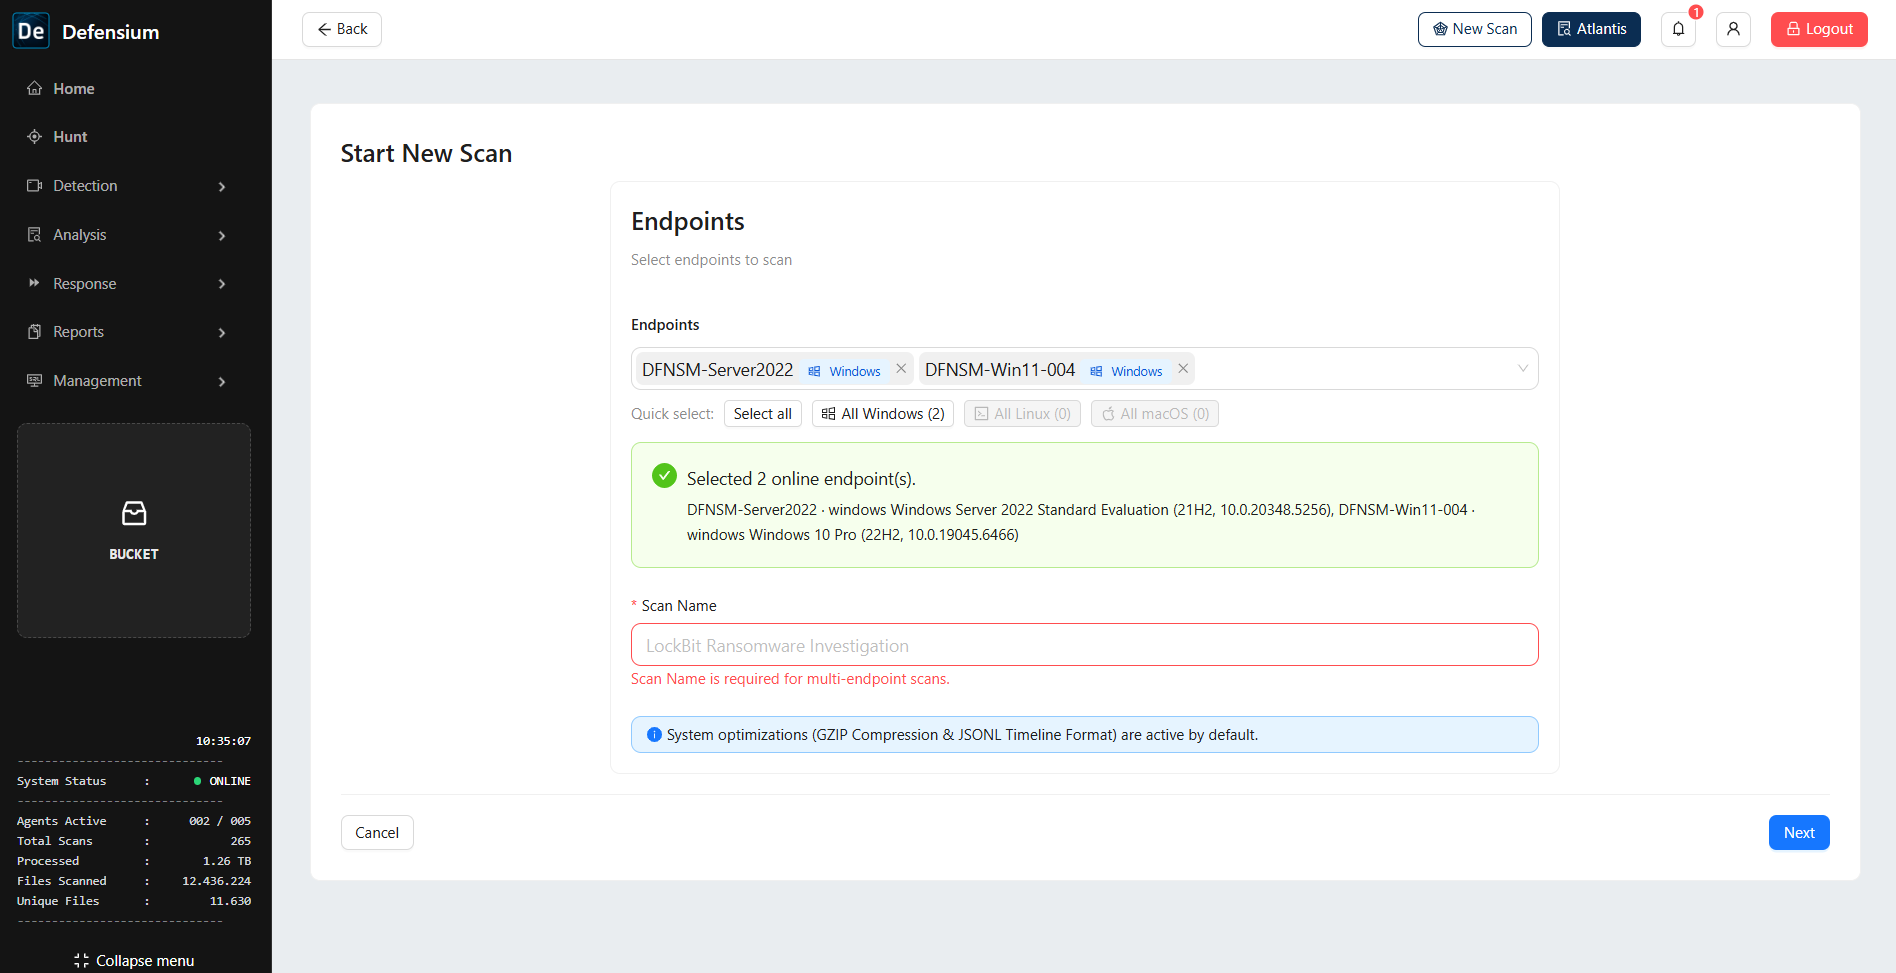Image resolution: width=1896 pixels, height=973 pixels.
Task: Expand the Analysis submenu
Action: [x=127, y=235]
